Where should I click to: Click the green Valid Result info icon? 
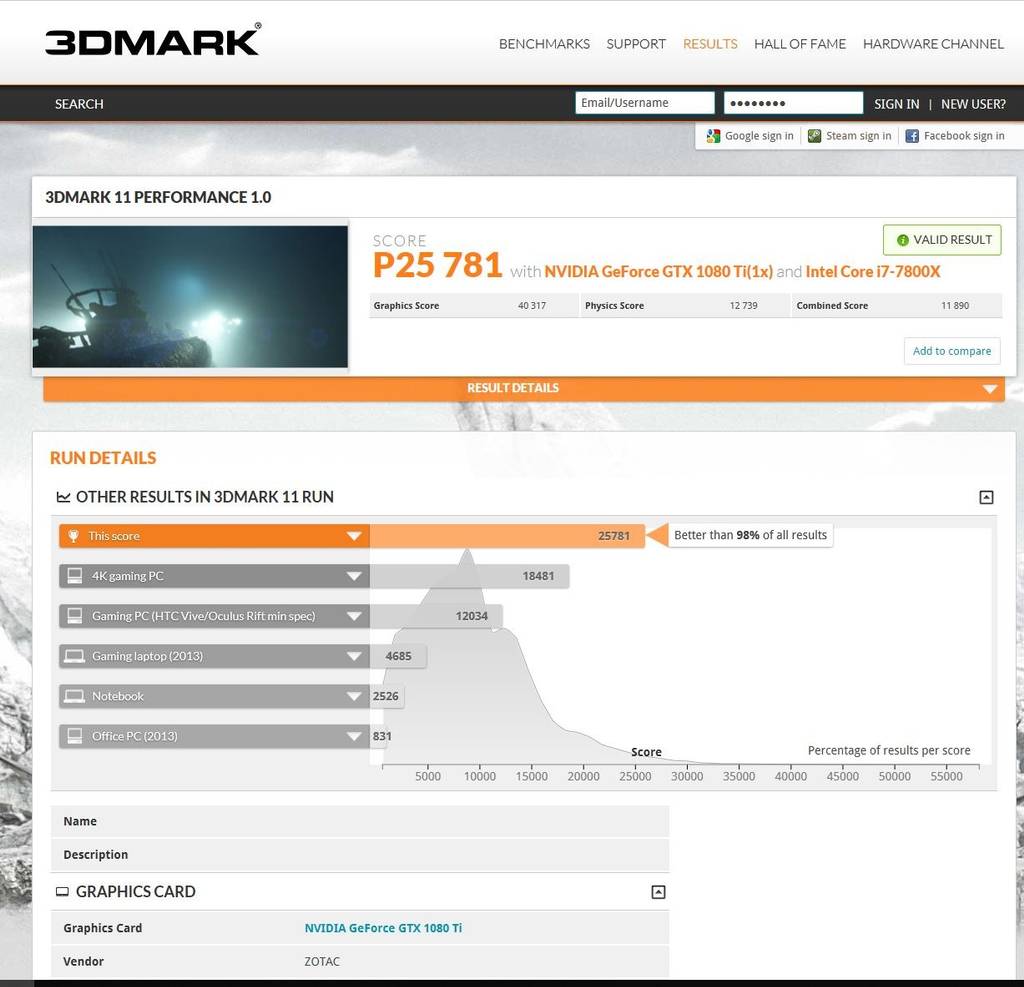click(x=903, y=240)
